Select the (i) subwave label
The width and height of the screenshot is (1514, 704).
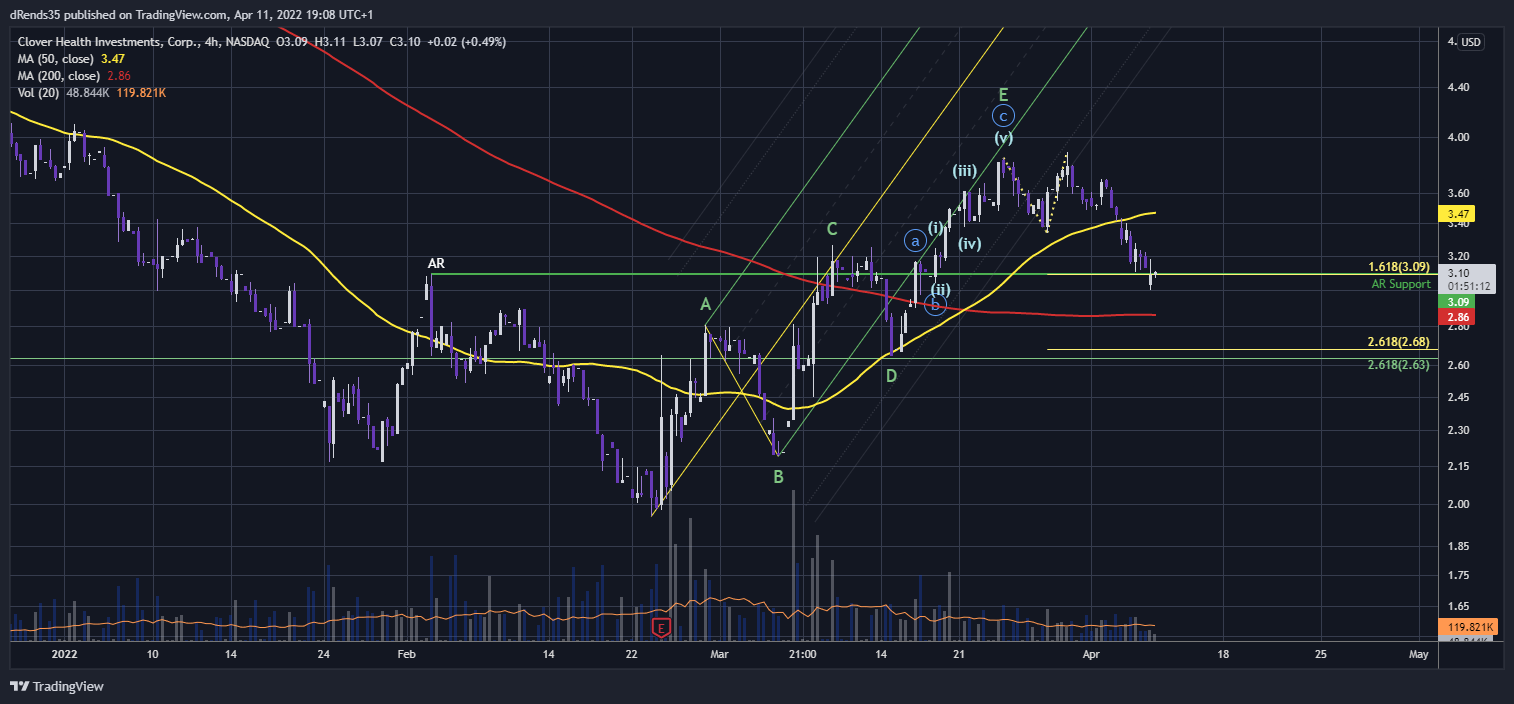[935, 228]
